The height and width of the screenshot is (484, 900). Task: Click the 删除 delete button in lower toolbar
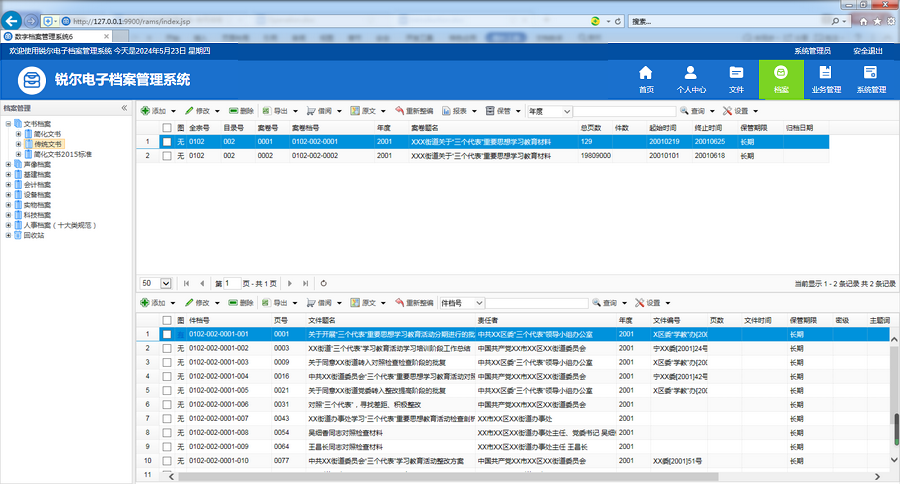tap(241, 303)
